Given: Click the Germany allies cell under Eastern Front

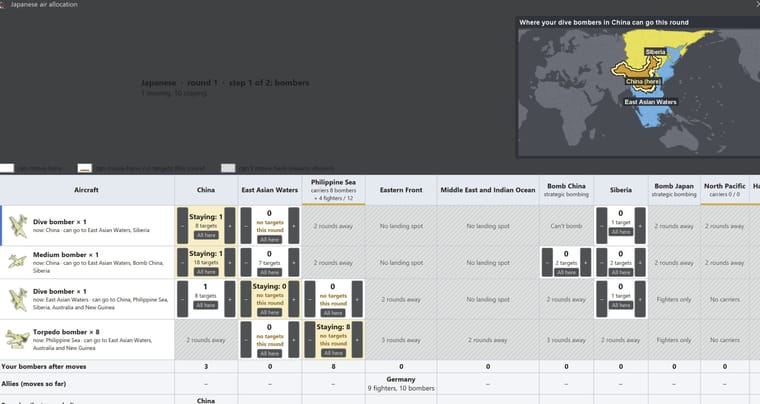Looking at the screenshot, I should [x=401, y=384].
